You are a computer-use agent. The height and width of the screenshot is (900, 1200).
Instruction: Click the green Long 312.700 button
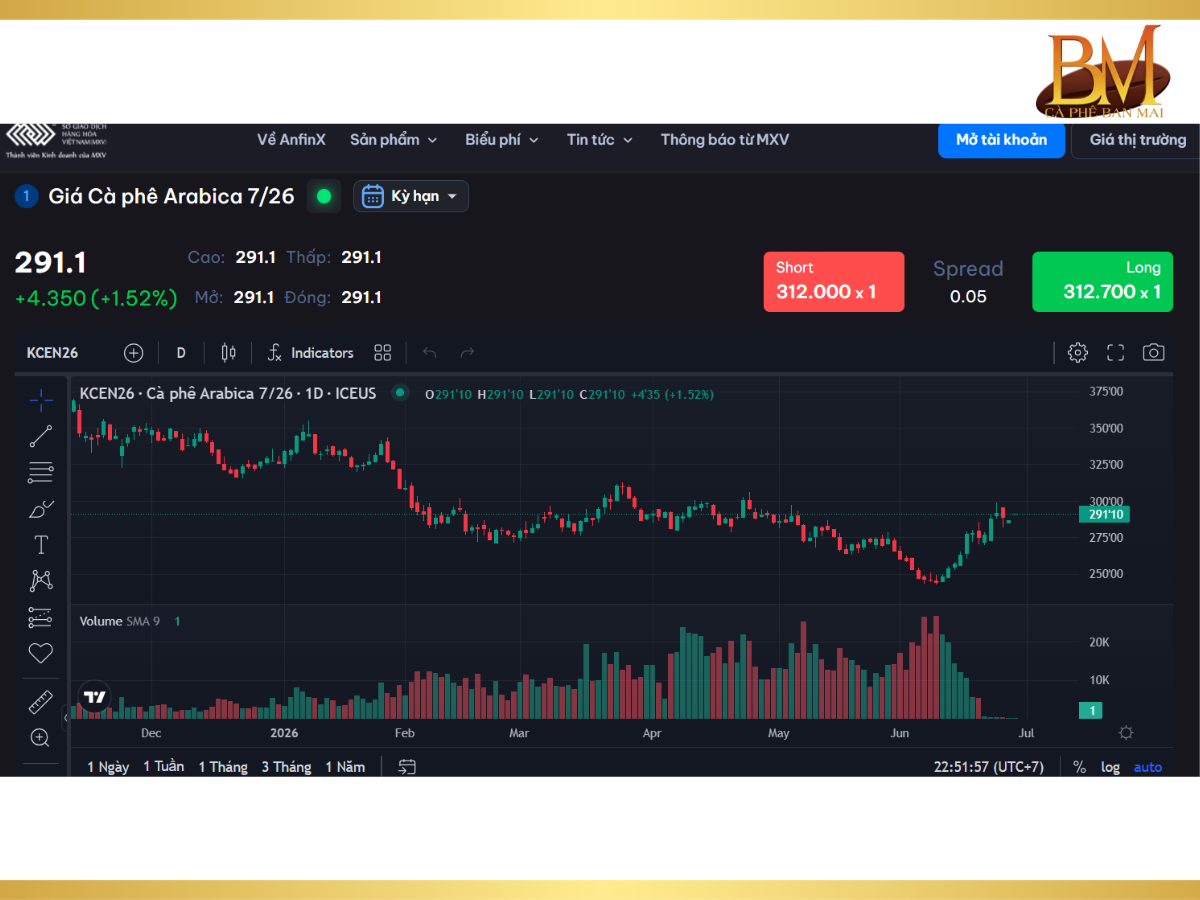click(1102, 281)
